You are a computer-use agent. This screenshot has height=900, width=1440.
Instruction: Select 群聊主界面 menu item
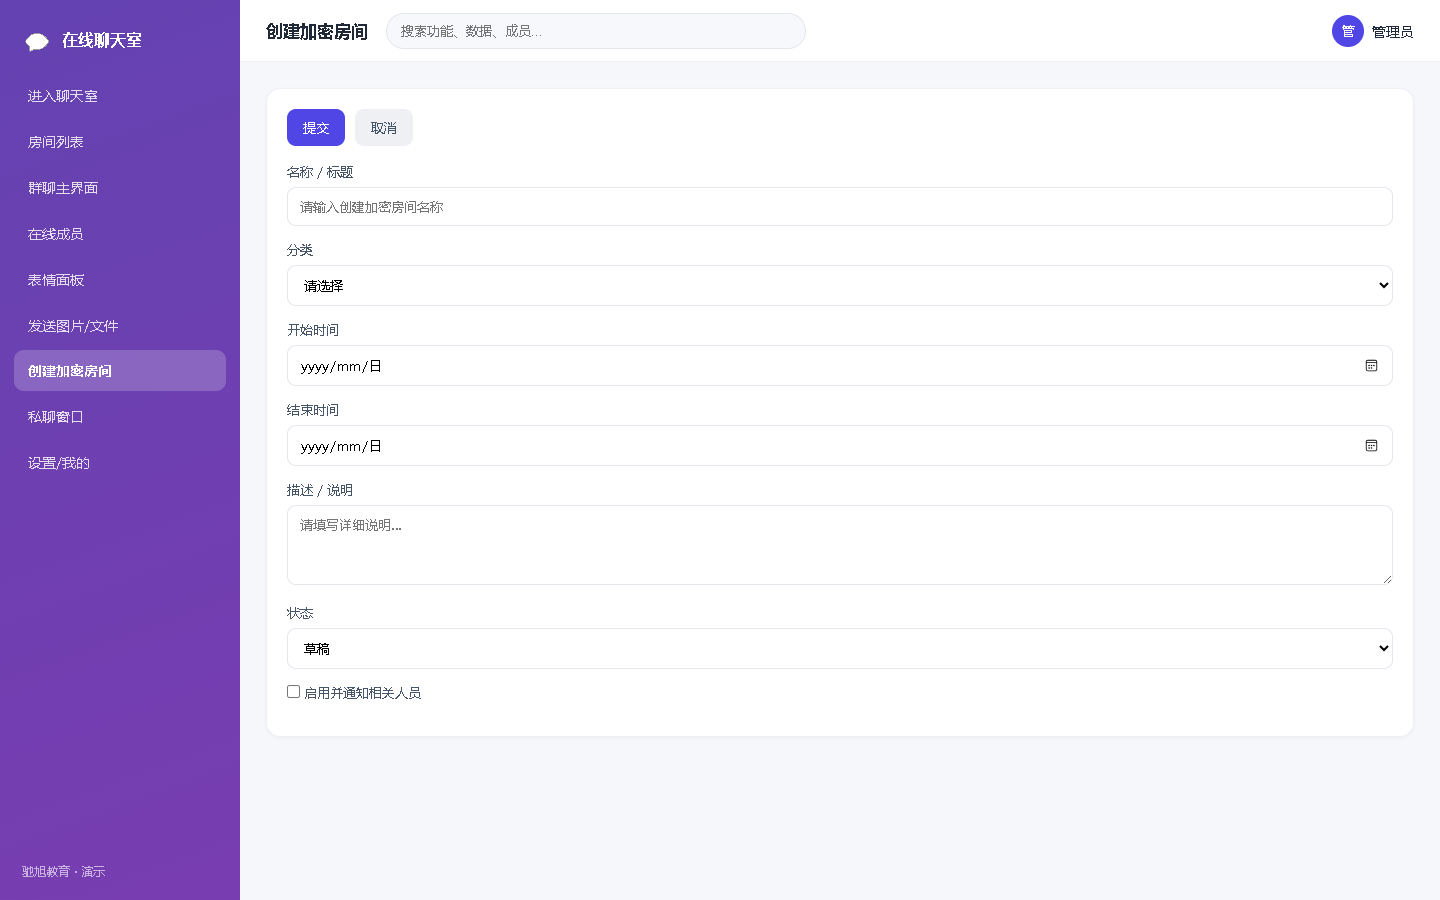point(120,188)
